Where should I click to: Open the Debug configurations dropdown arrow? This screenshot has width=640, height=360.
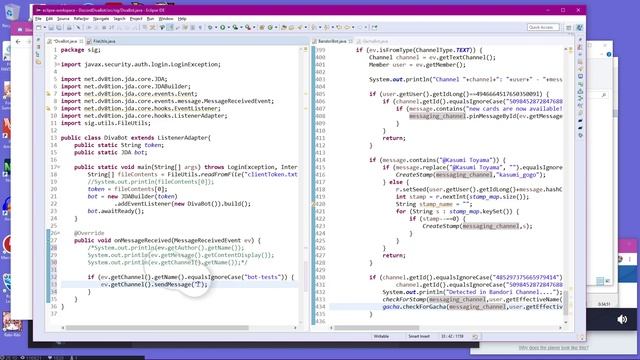pyautogui.click(x=216, y=27)
